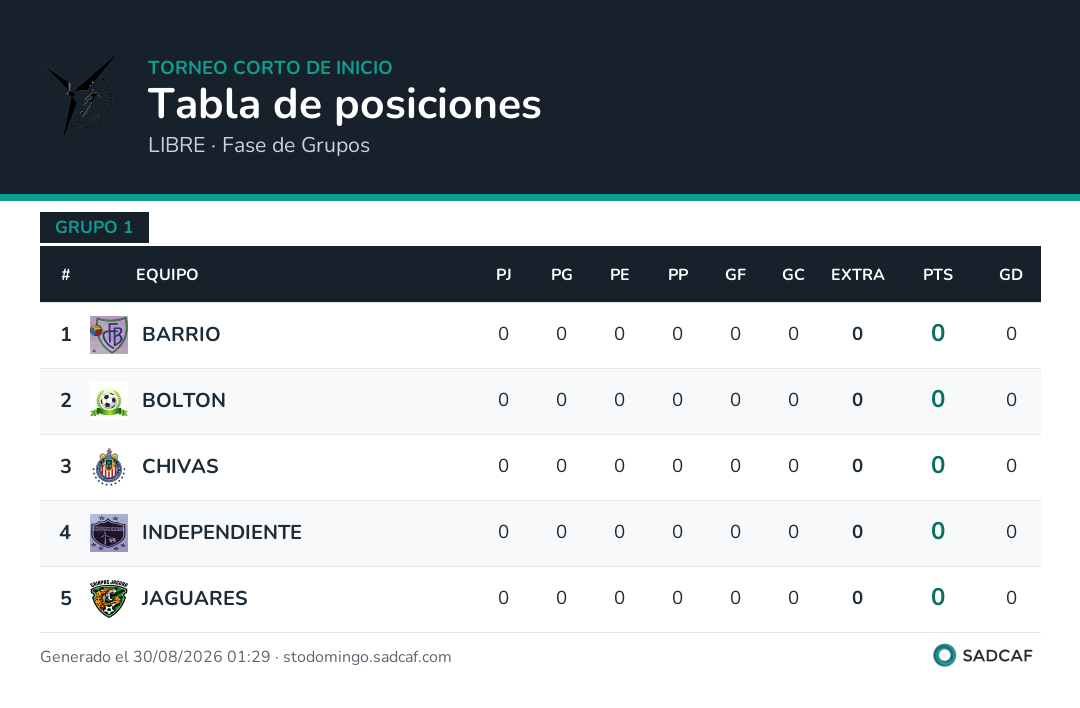Click the Independiente team crest
Image resolution: width=1080 pixels, height=708 pixels.
coord(109,533)
